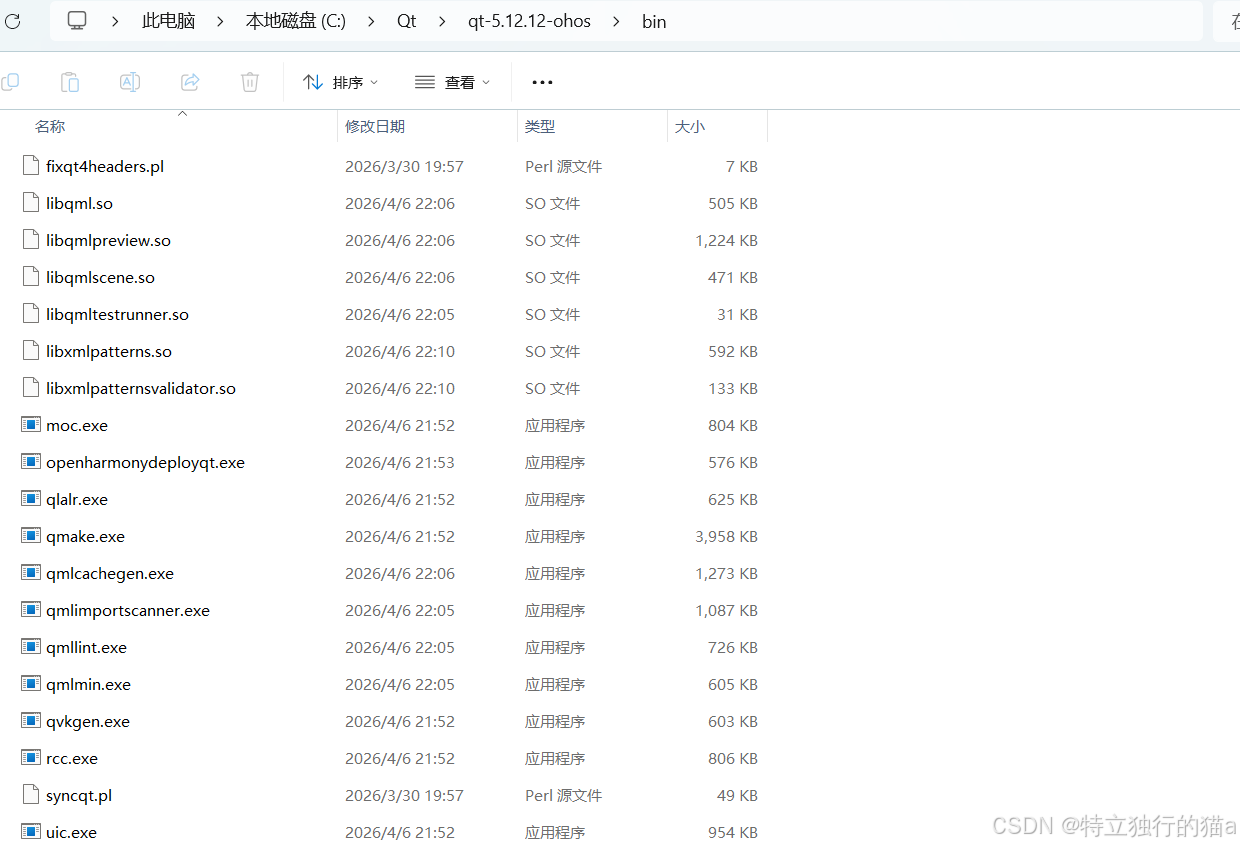
Task: Click the Copy toolbar icon
Action: click(x=10, y=82)
